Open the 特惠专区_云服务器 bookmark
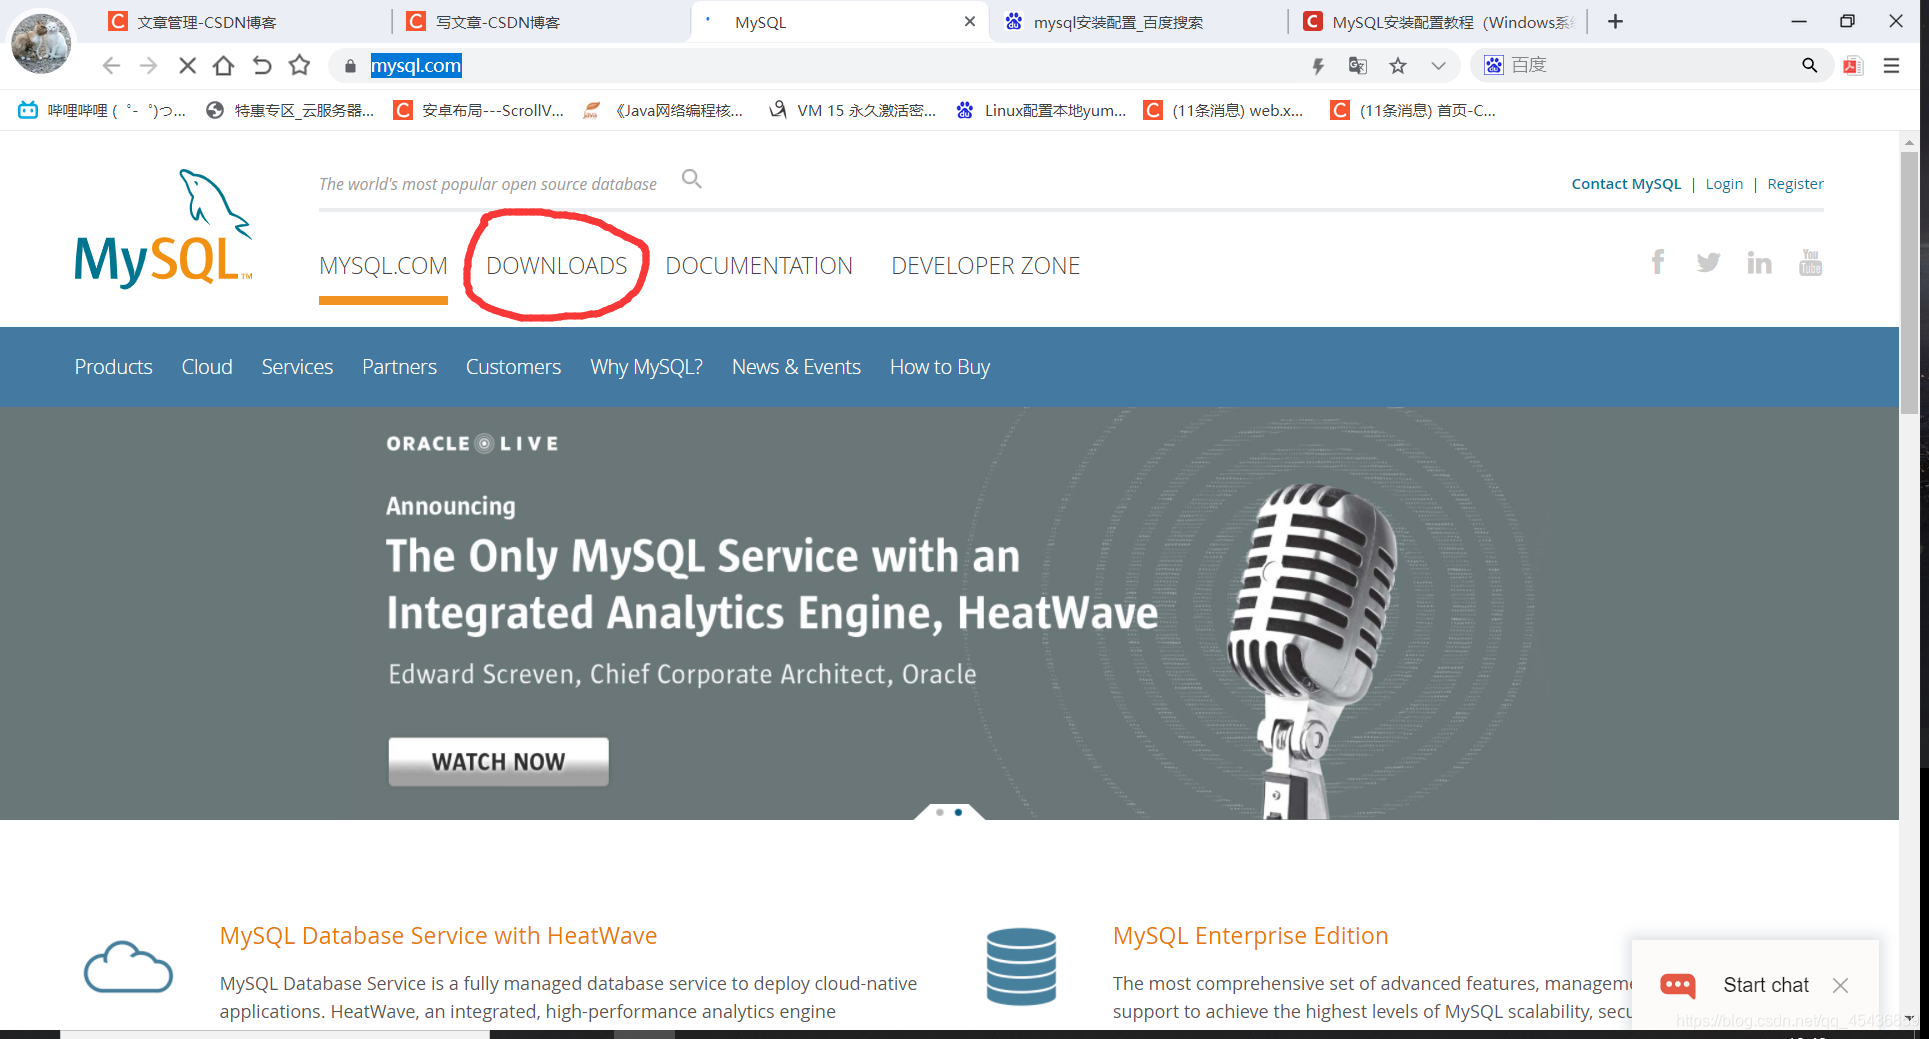This screenshot has width=1929, height=1039. pos(290,110)
